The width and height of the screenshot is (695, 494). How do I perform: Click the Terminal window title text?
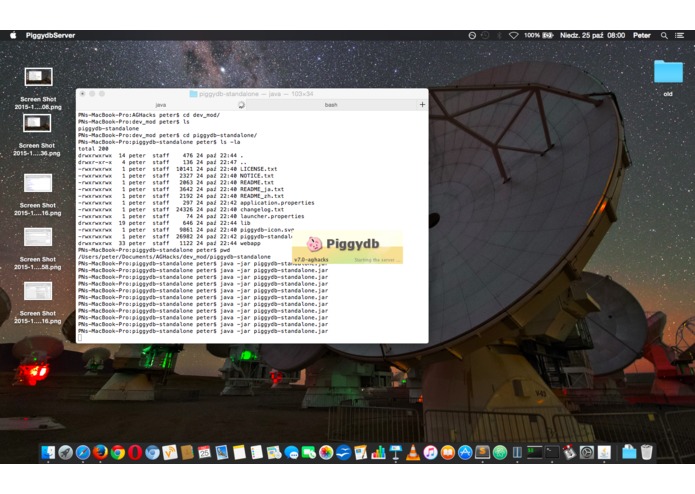click(256, 94)
